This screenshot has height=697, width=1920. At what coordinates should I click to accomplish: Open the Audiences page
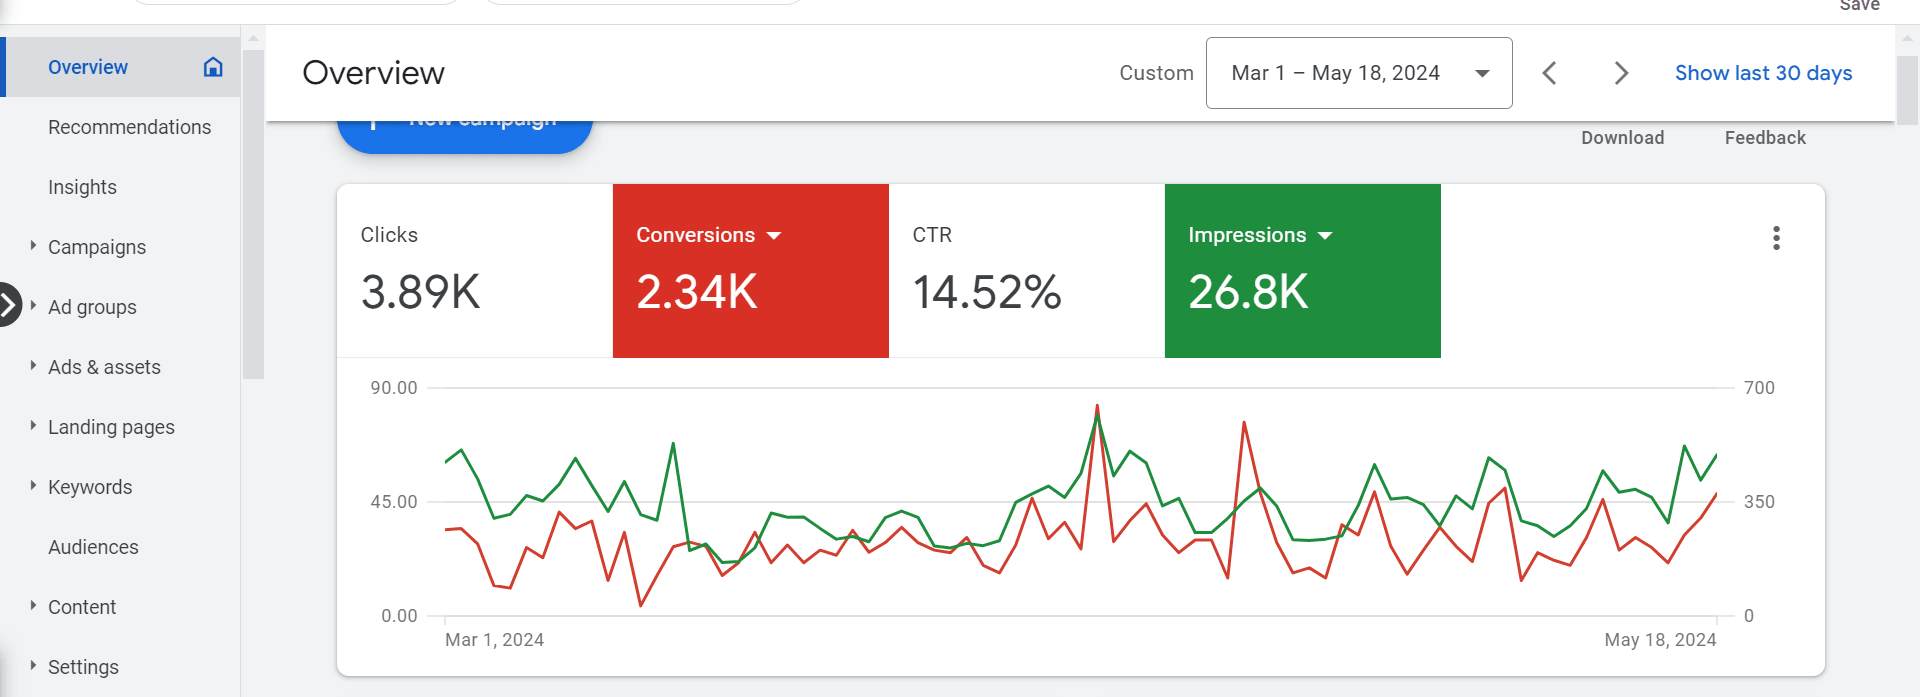(x=93, y=547)
